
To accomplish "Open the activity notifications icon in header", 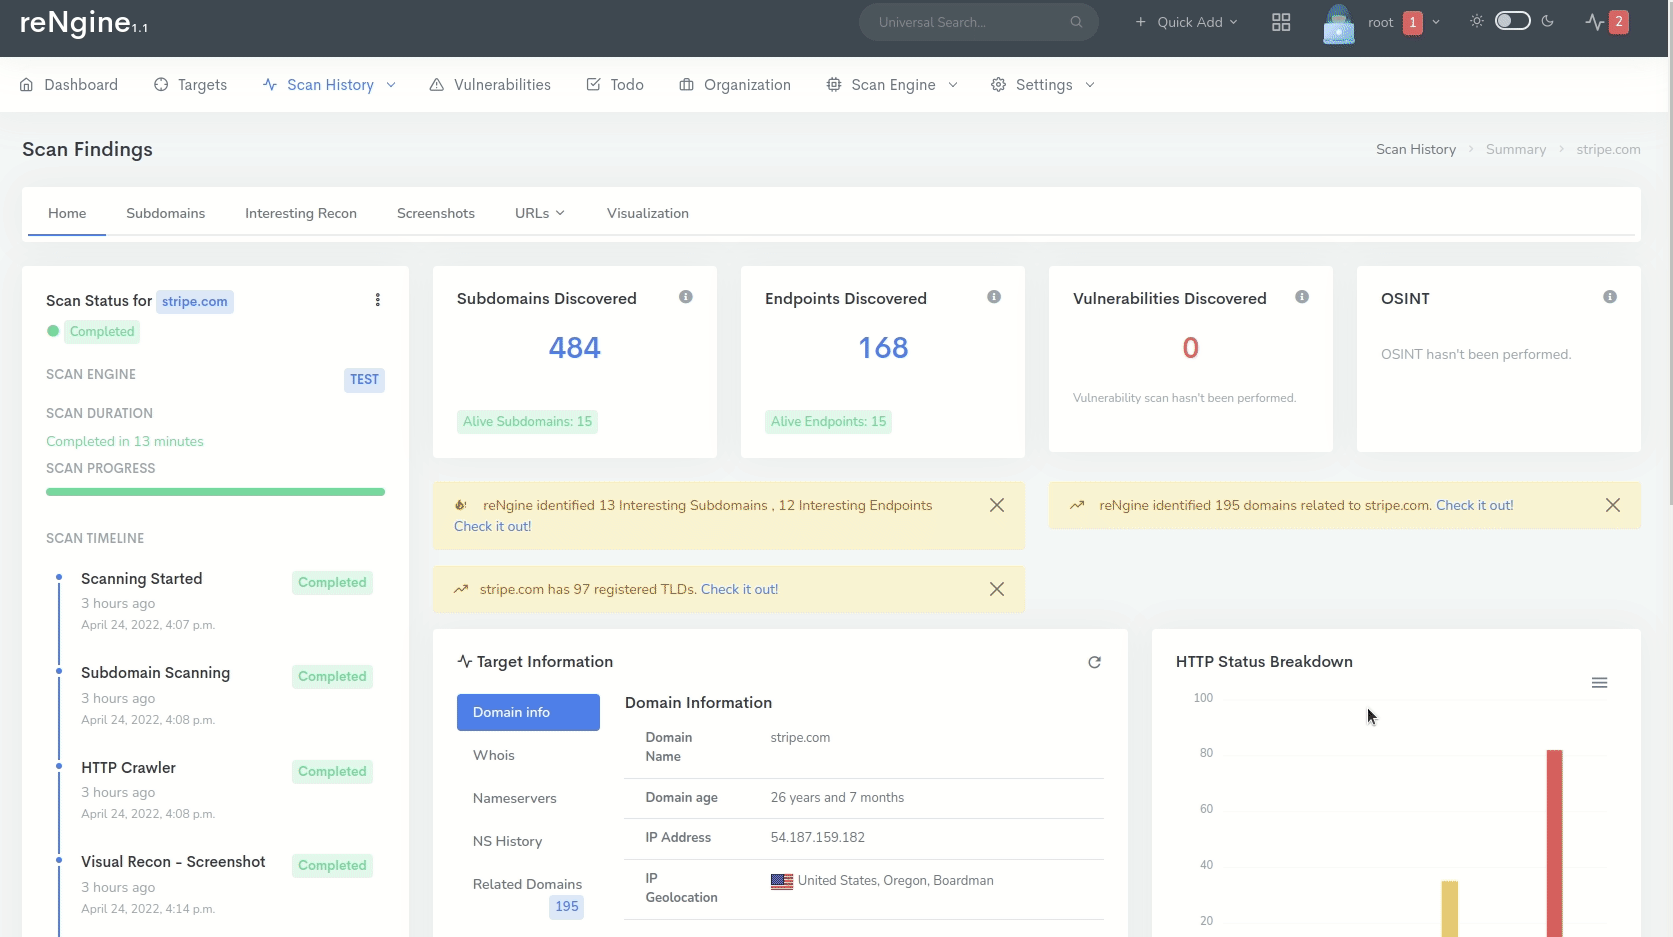I will [x=1596, y=22].
